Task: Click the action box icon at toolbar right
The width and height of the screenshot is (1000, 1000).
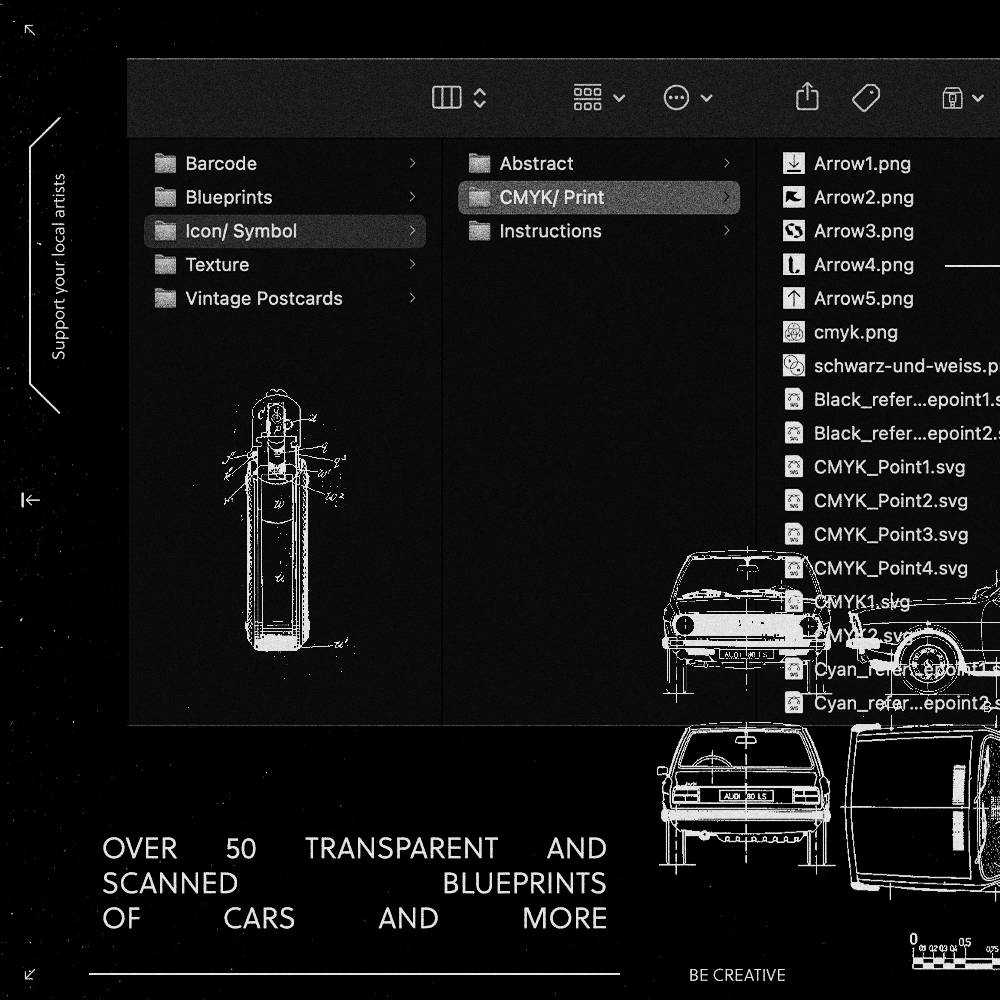Action: (x=952, y=97)
